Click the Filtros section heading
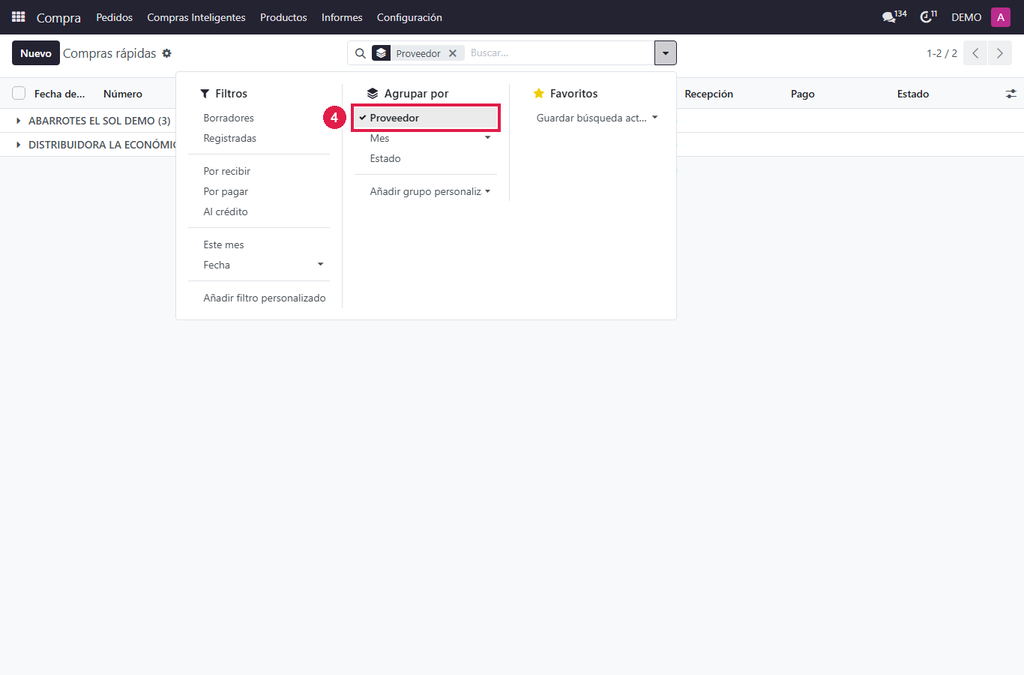The image size is (1024, 675). 224,93
